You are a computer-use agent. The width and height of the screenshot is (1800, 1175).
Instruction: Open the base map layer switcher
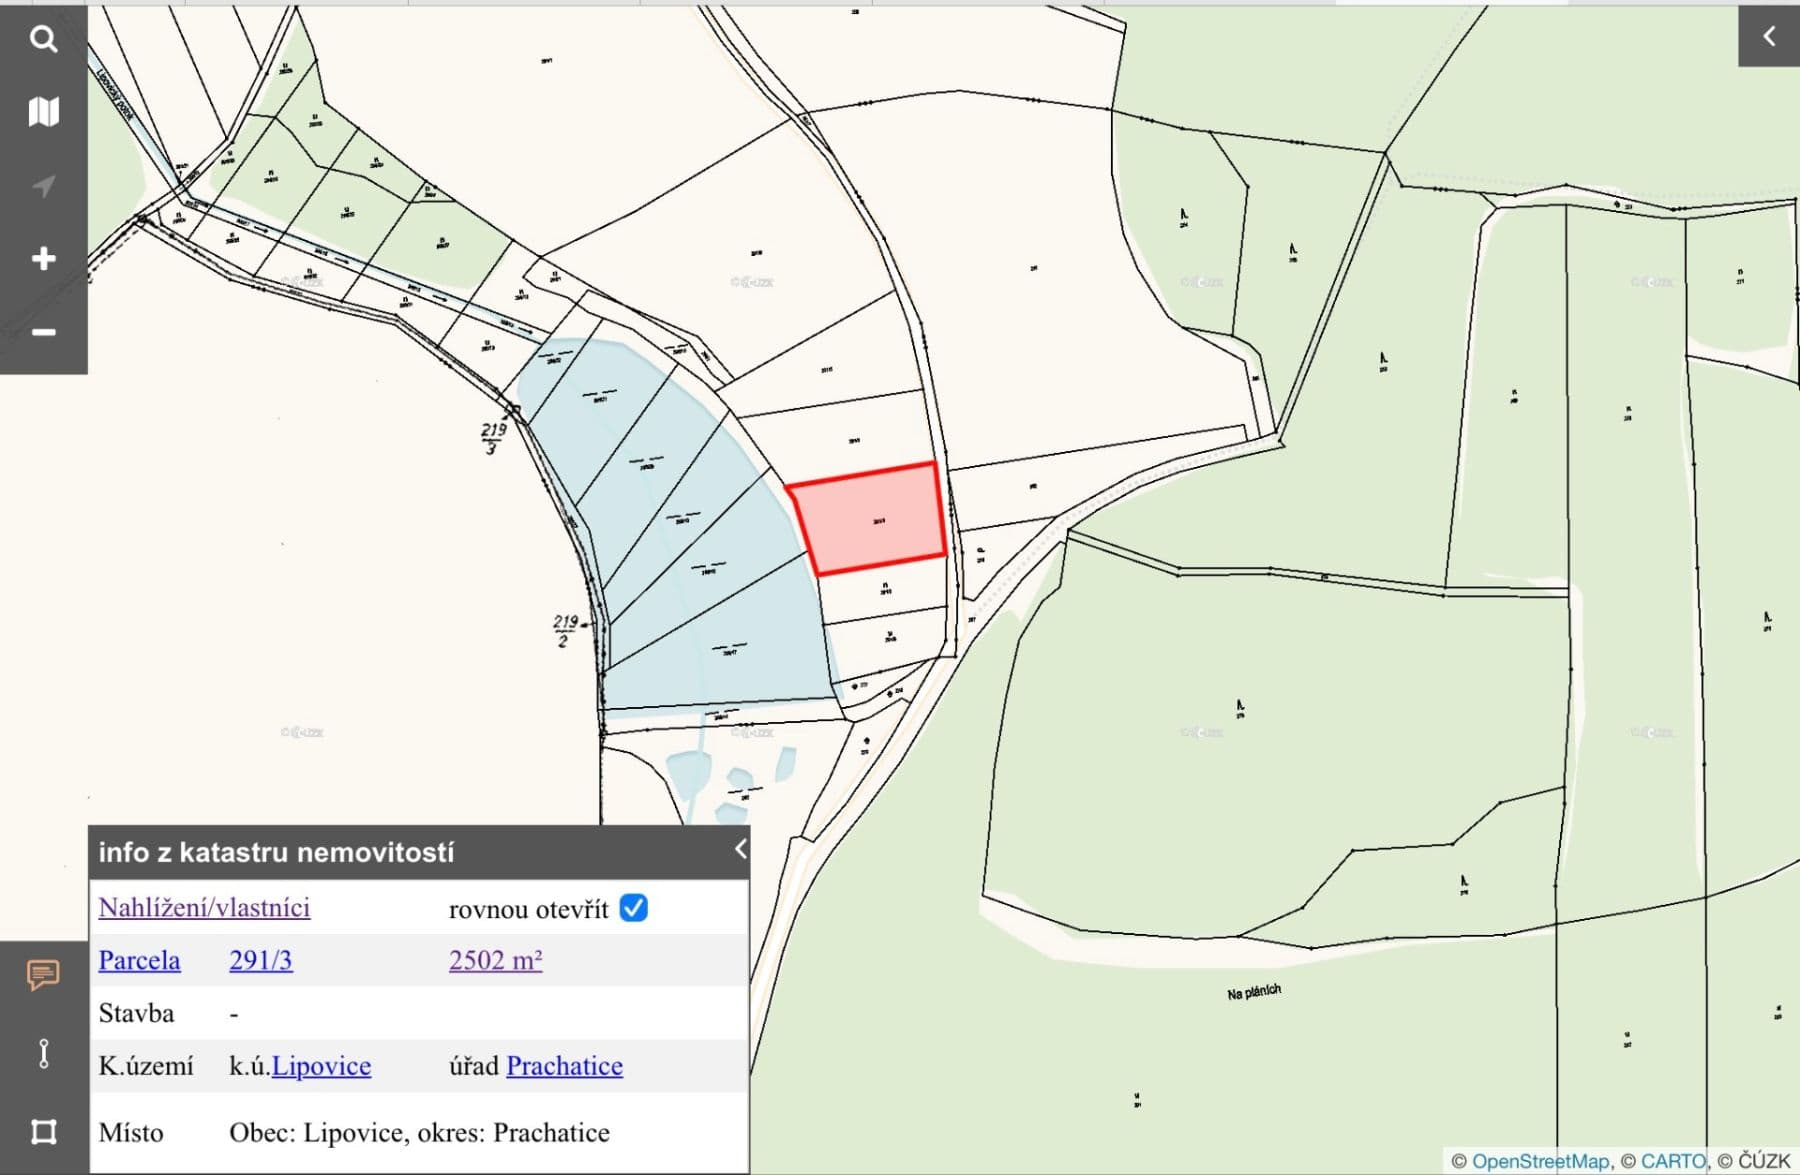coord(42,112)
